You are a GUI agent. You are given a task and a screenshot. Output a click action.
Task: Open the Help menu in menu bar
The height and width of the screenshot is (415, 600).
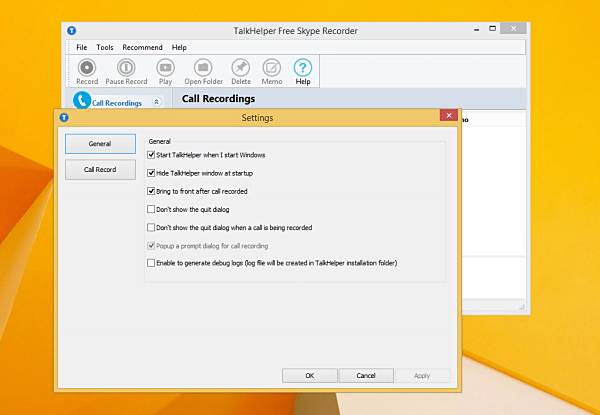[179, 47]
